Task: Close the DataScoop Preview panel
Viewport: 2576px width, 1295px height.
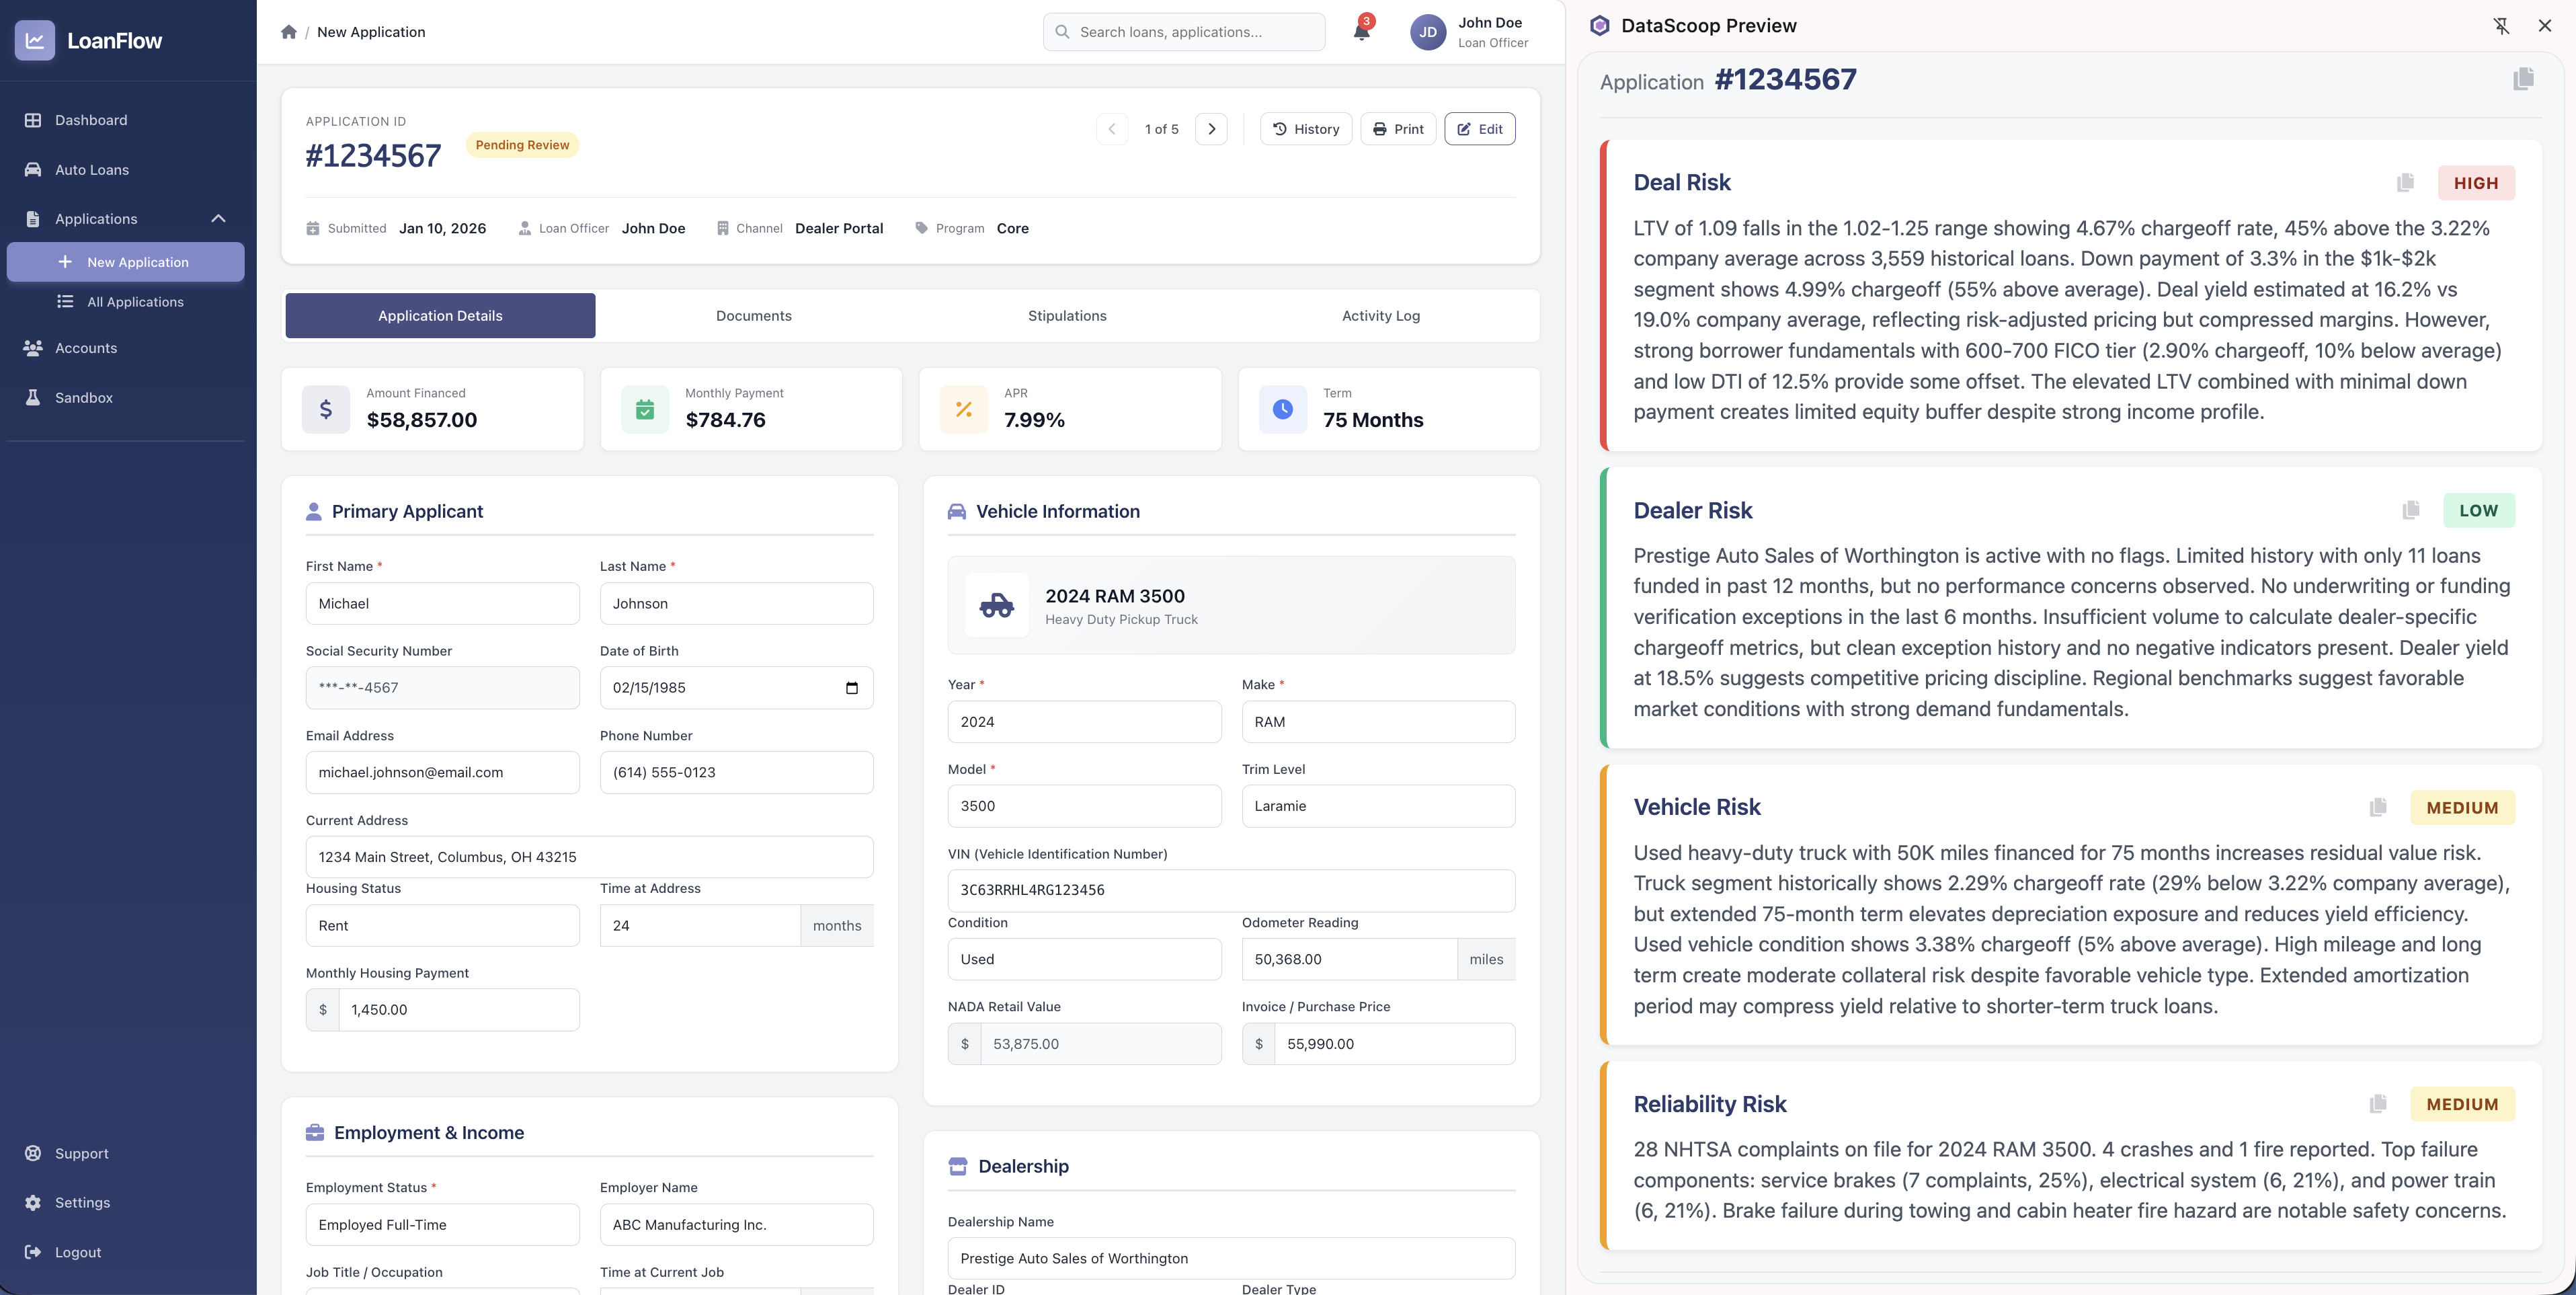Action: click(x=2545, y=26)
